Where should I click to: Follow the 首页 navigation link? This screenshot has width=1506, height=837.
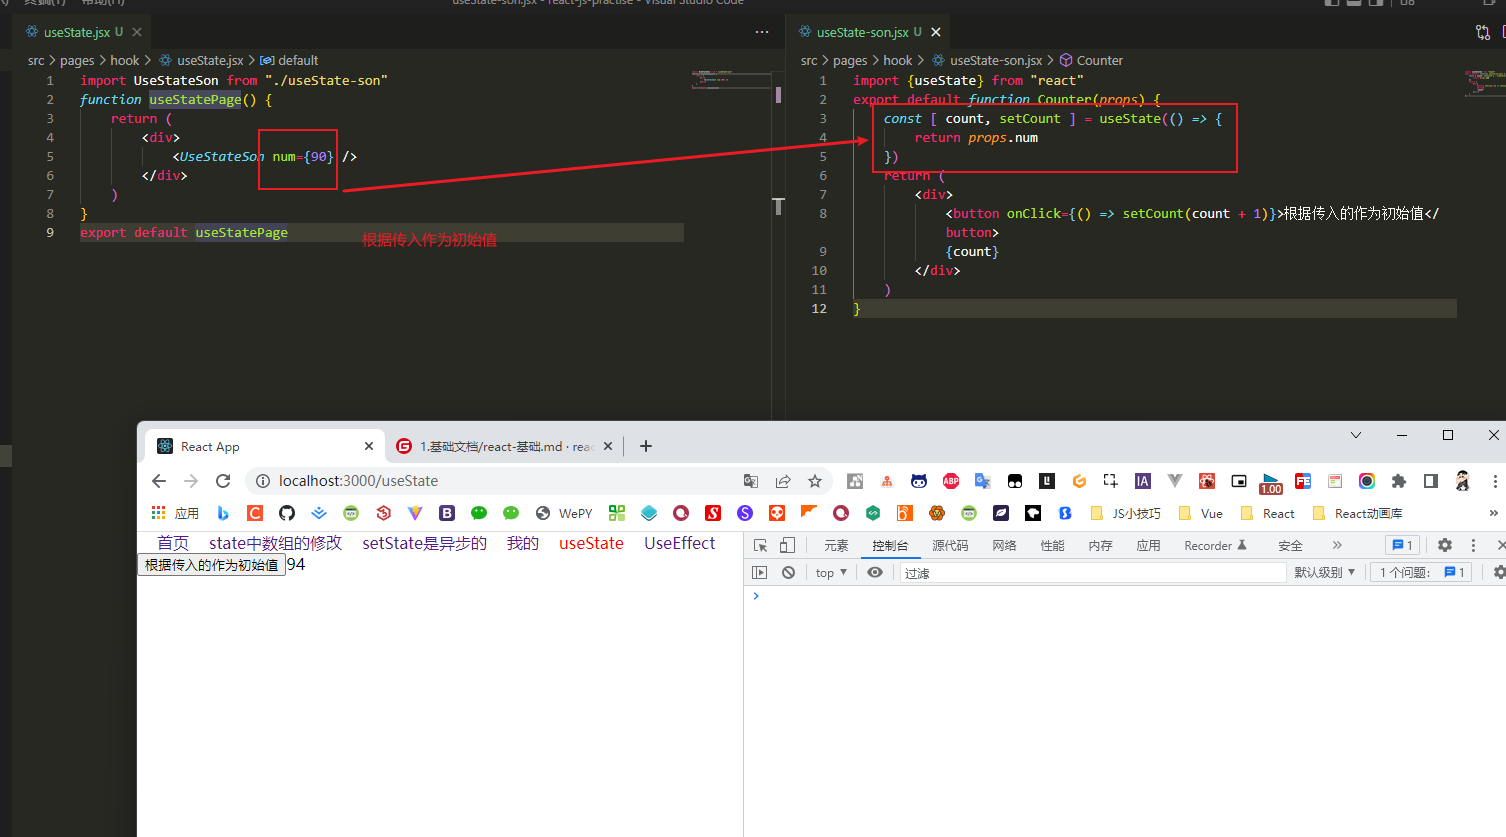click(x=173, y=543)
